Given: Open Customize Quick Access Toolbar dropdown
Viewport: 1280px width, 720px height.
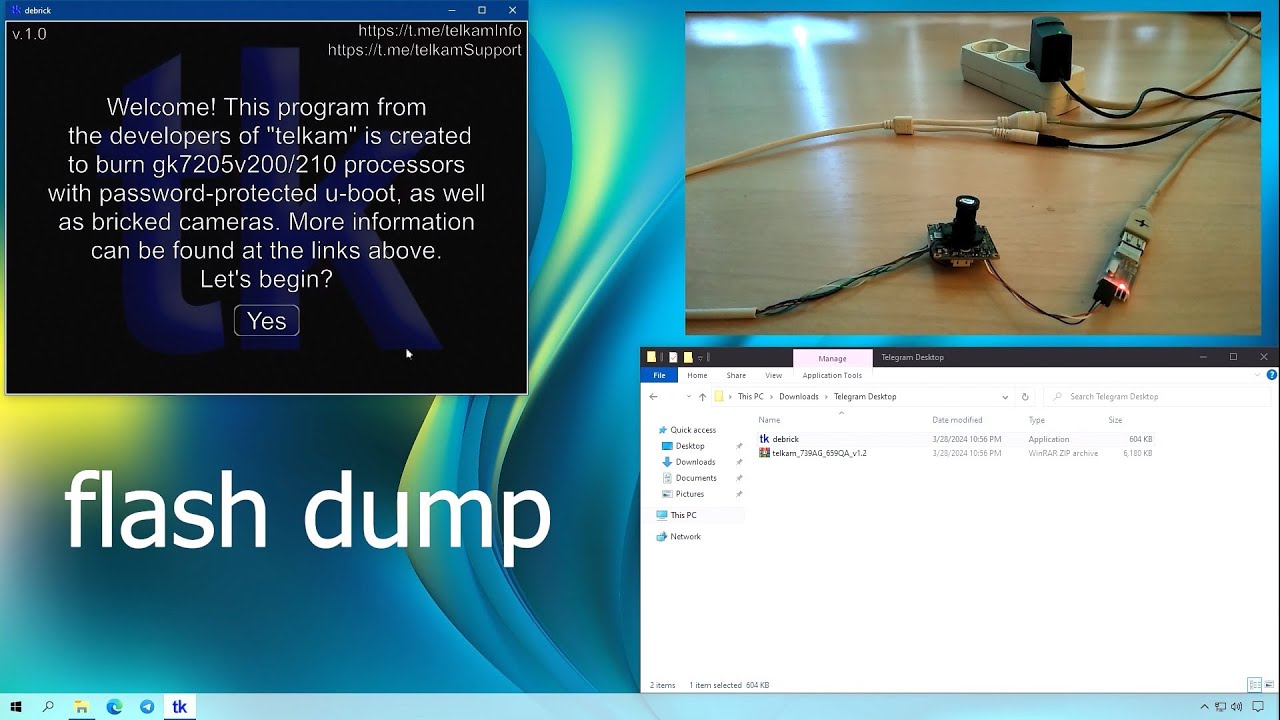Looking at the screenshot, I should [699, 357].
